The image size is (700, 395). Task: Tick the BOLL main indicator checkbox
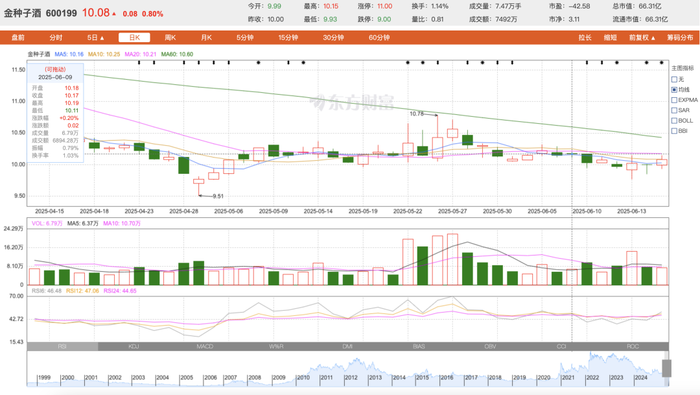(x=674, y=121)
